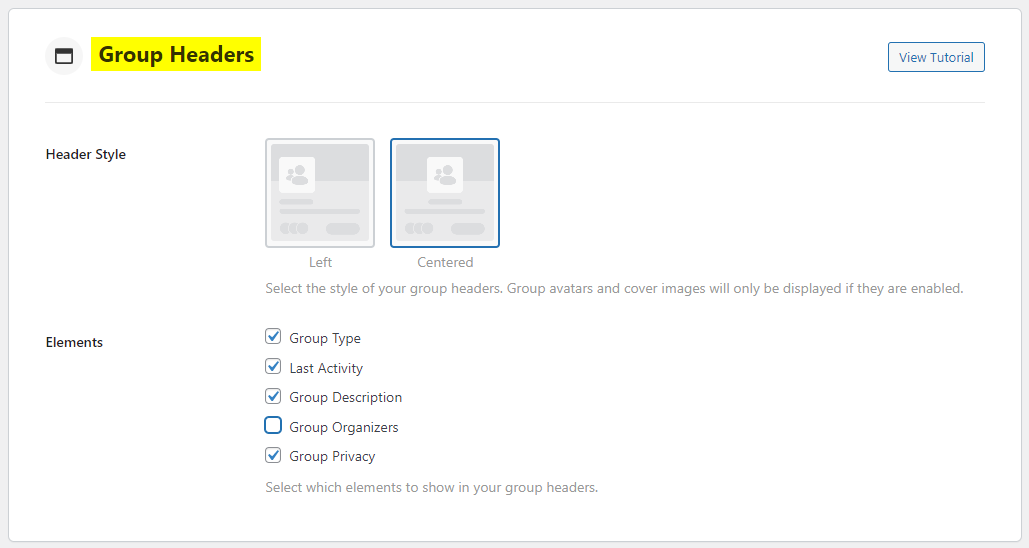Click avatar icon inside Centered style preview
Screen dimensions: 1029x548
445,175
